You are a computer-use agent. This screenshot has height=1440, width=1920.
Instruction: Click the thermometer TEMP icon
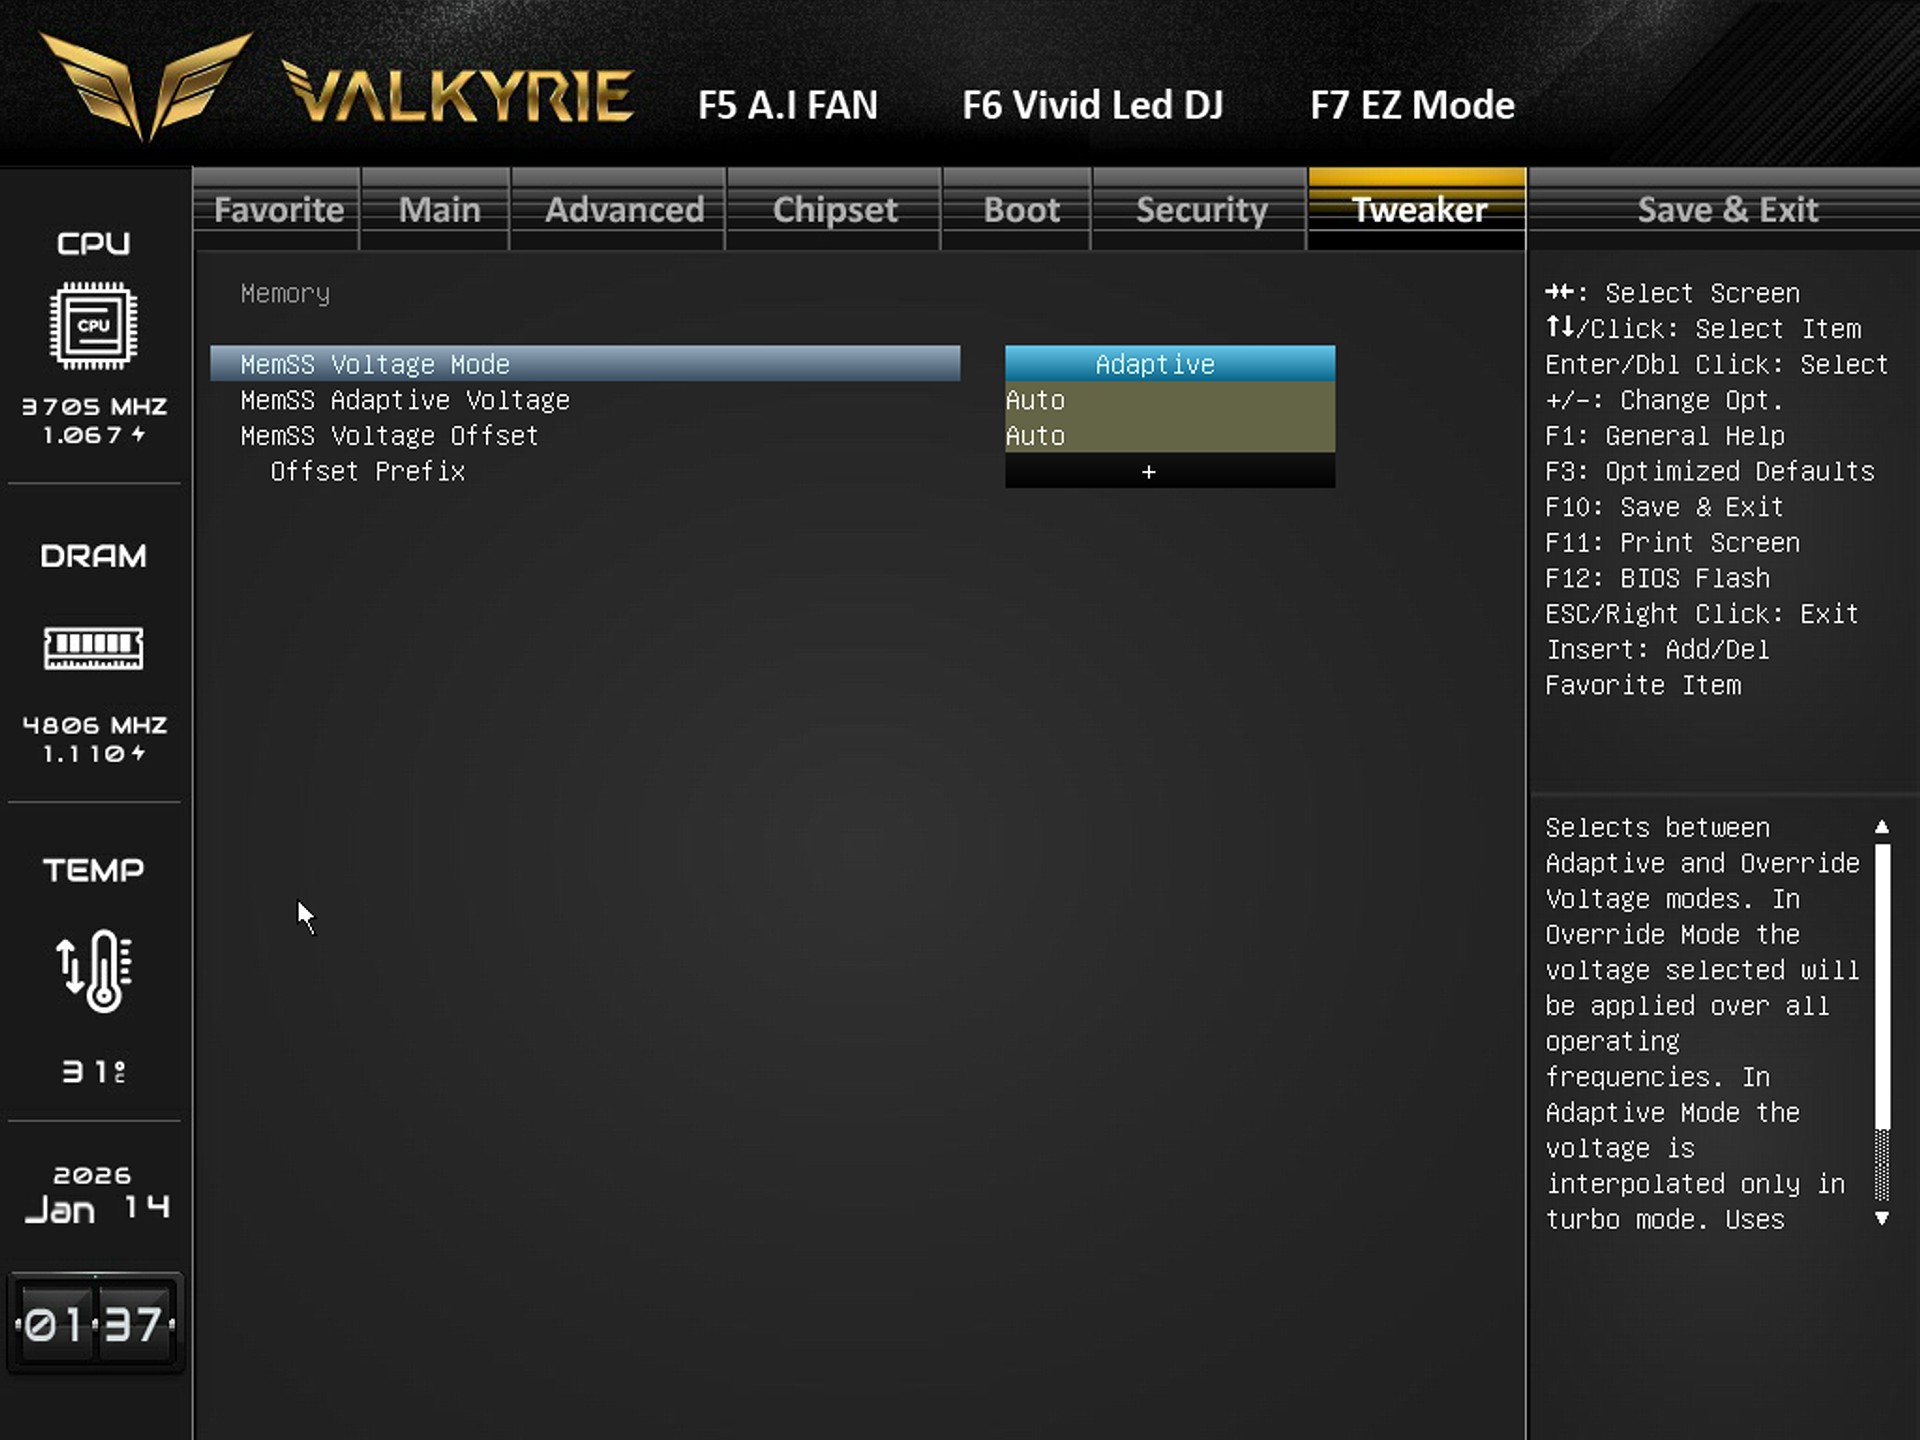click(93, 970)
